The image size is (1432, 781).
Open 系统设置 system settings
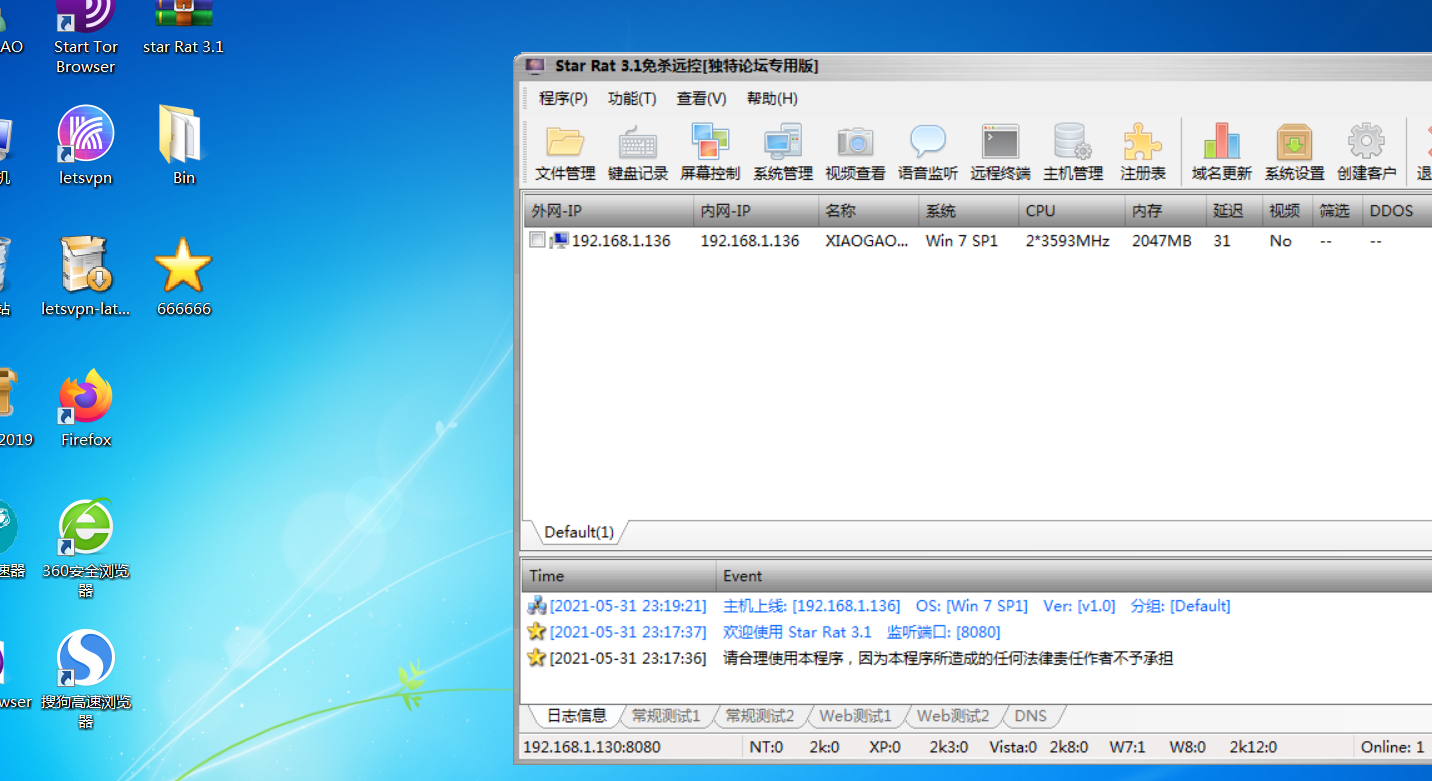point(1295,152)
